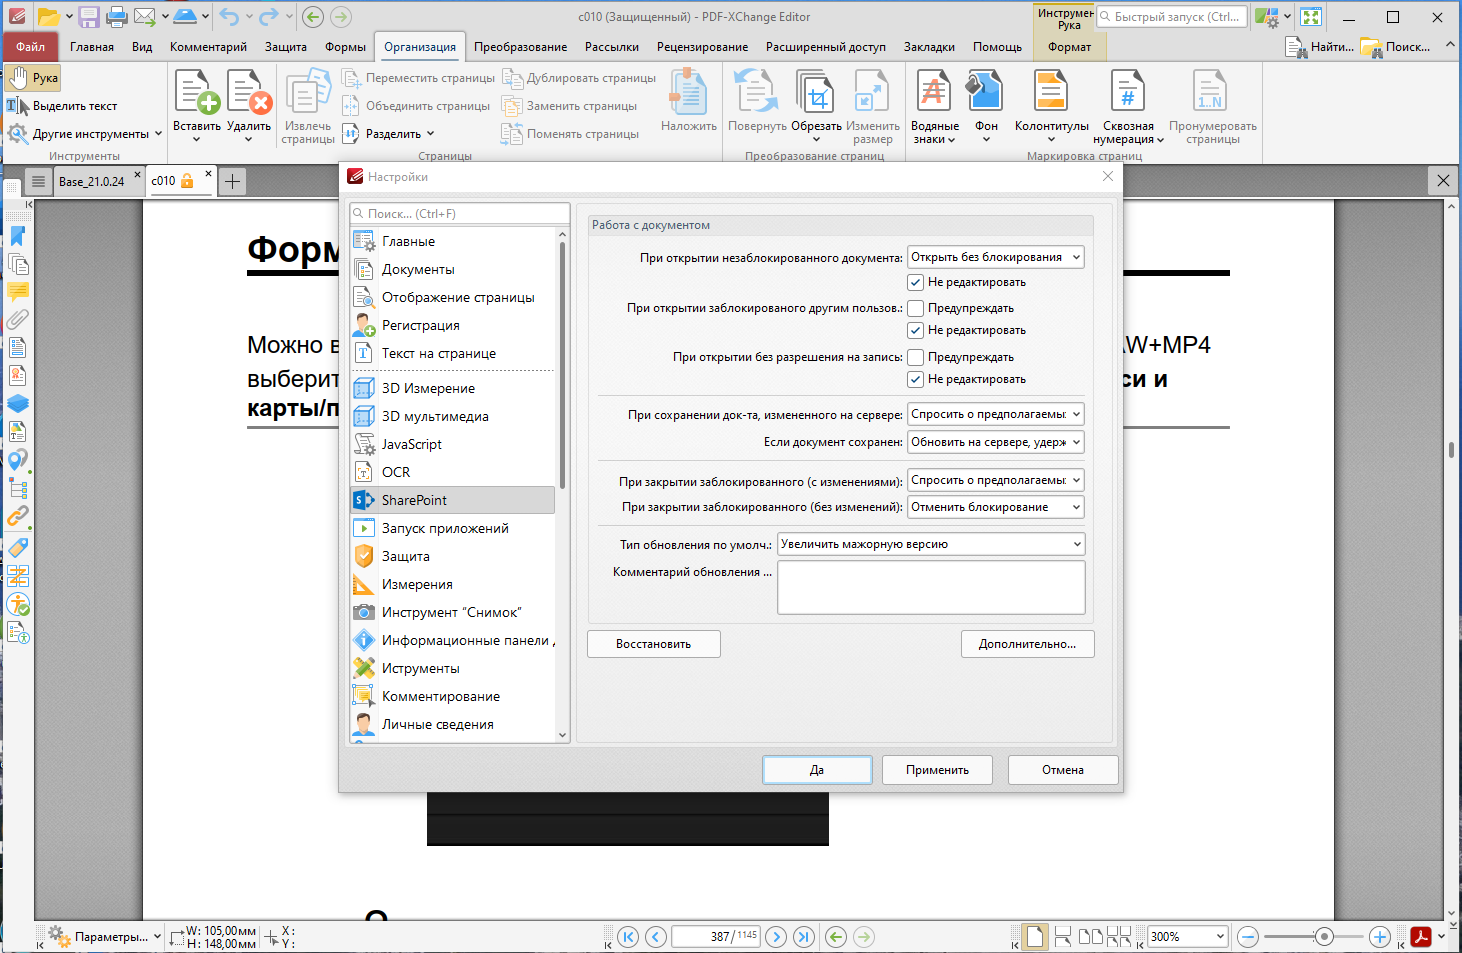Click the zoom slider handle in status bar
The image size is (1462, 953).
coord(1324,937)
